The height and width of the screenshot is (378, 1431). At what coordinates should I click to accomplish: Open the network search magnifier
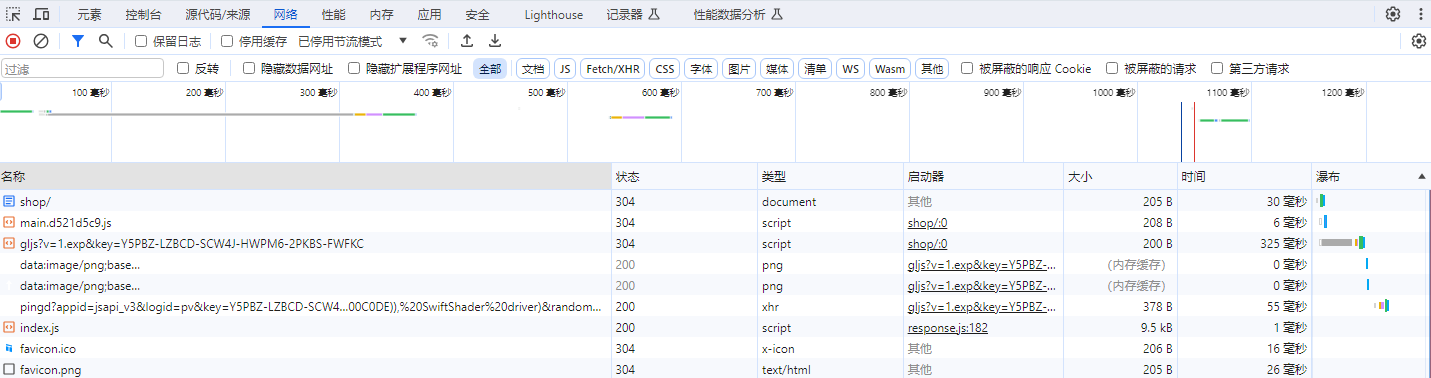tap(105, 41)
